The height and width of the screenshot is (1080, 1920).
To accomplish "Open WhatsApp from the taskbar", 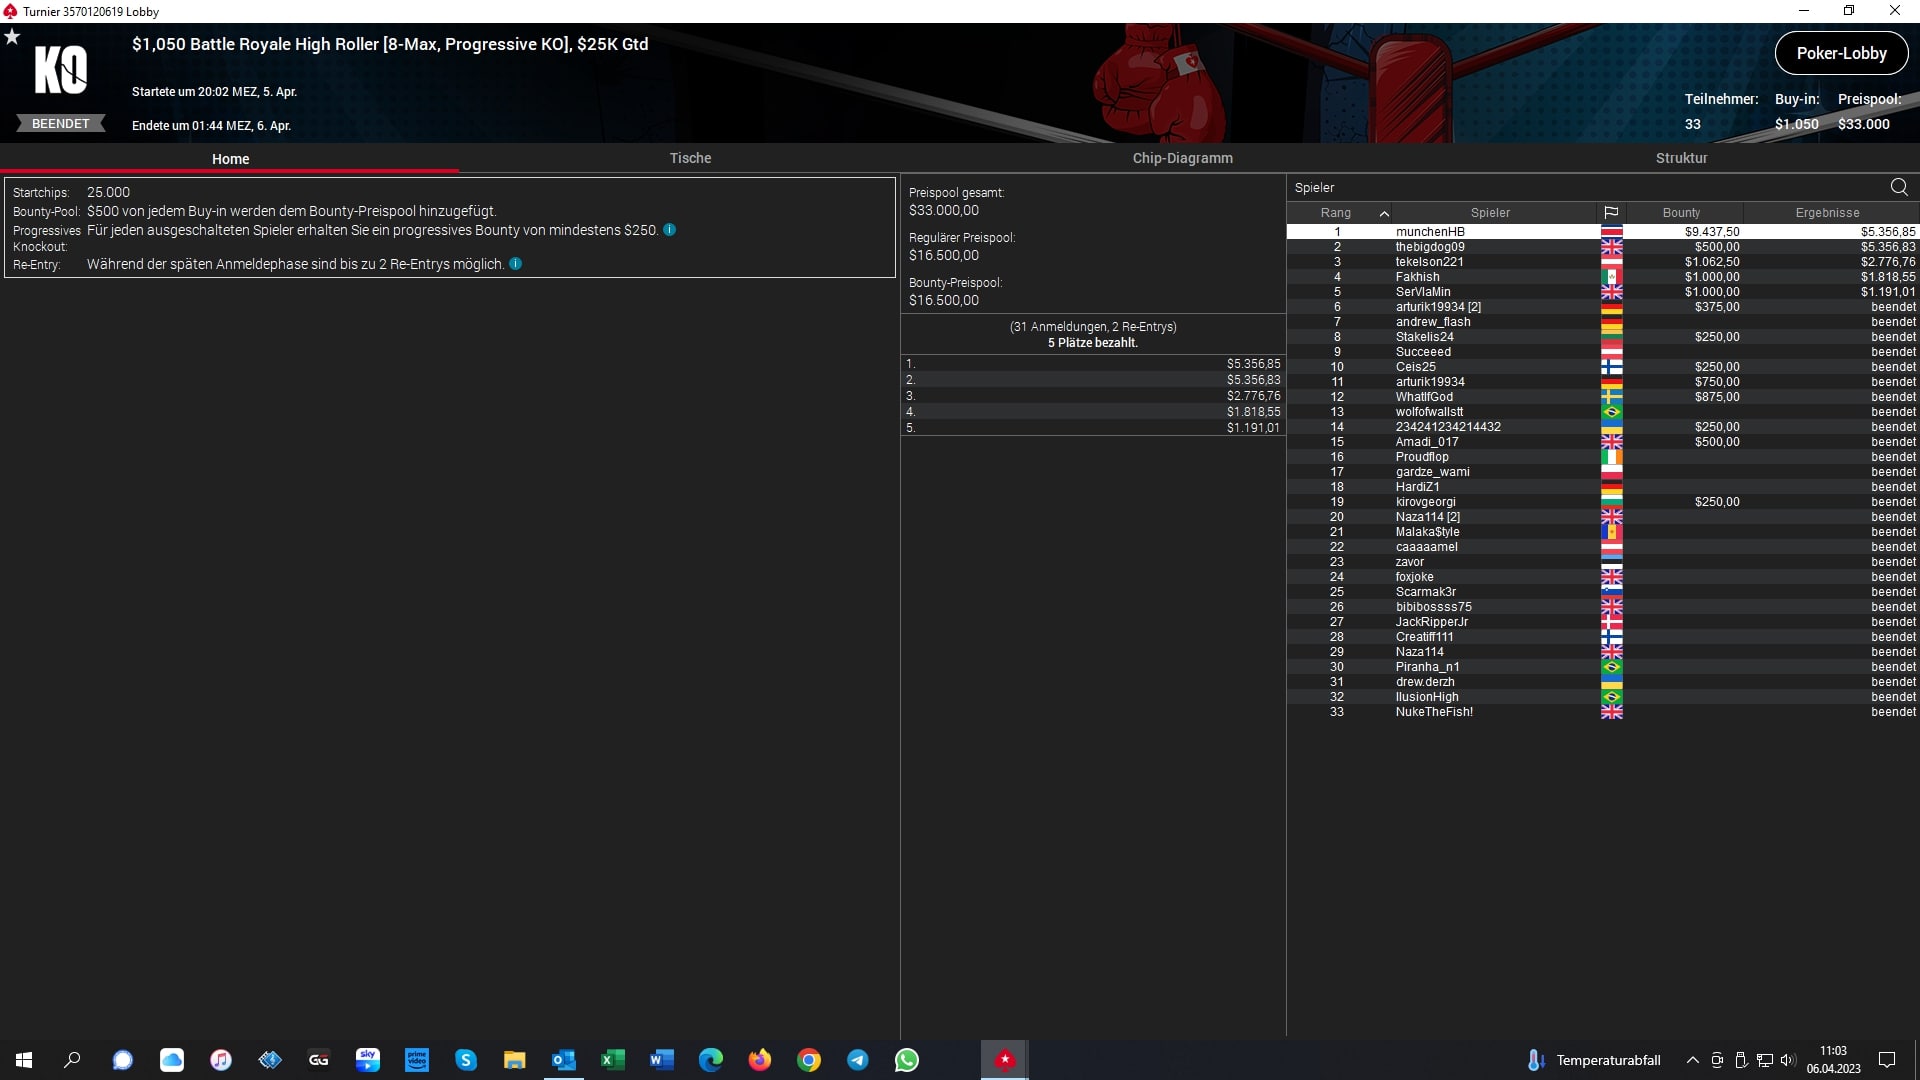I will coord(907,1060).
